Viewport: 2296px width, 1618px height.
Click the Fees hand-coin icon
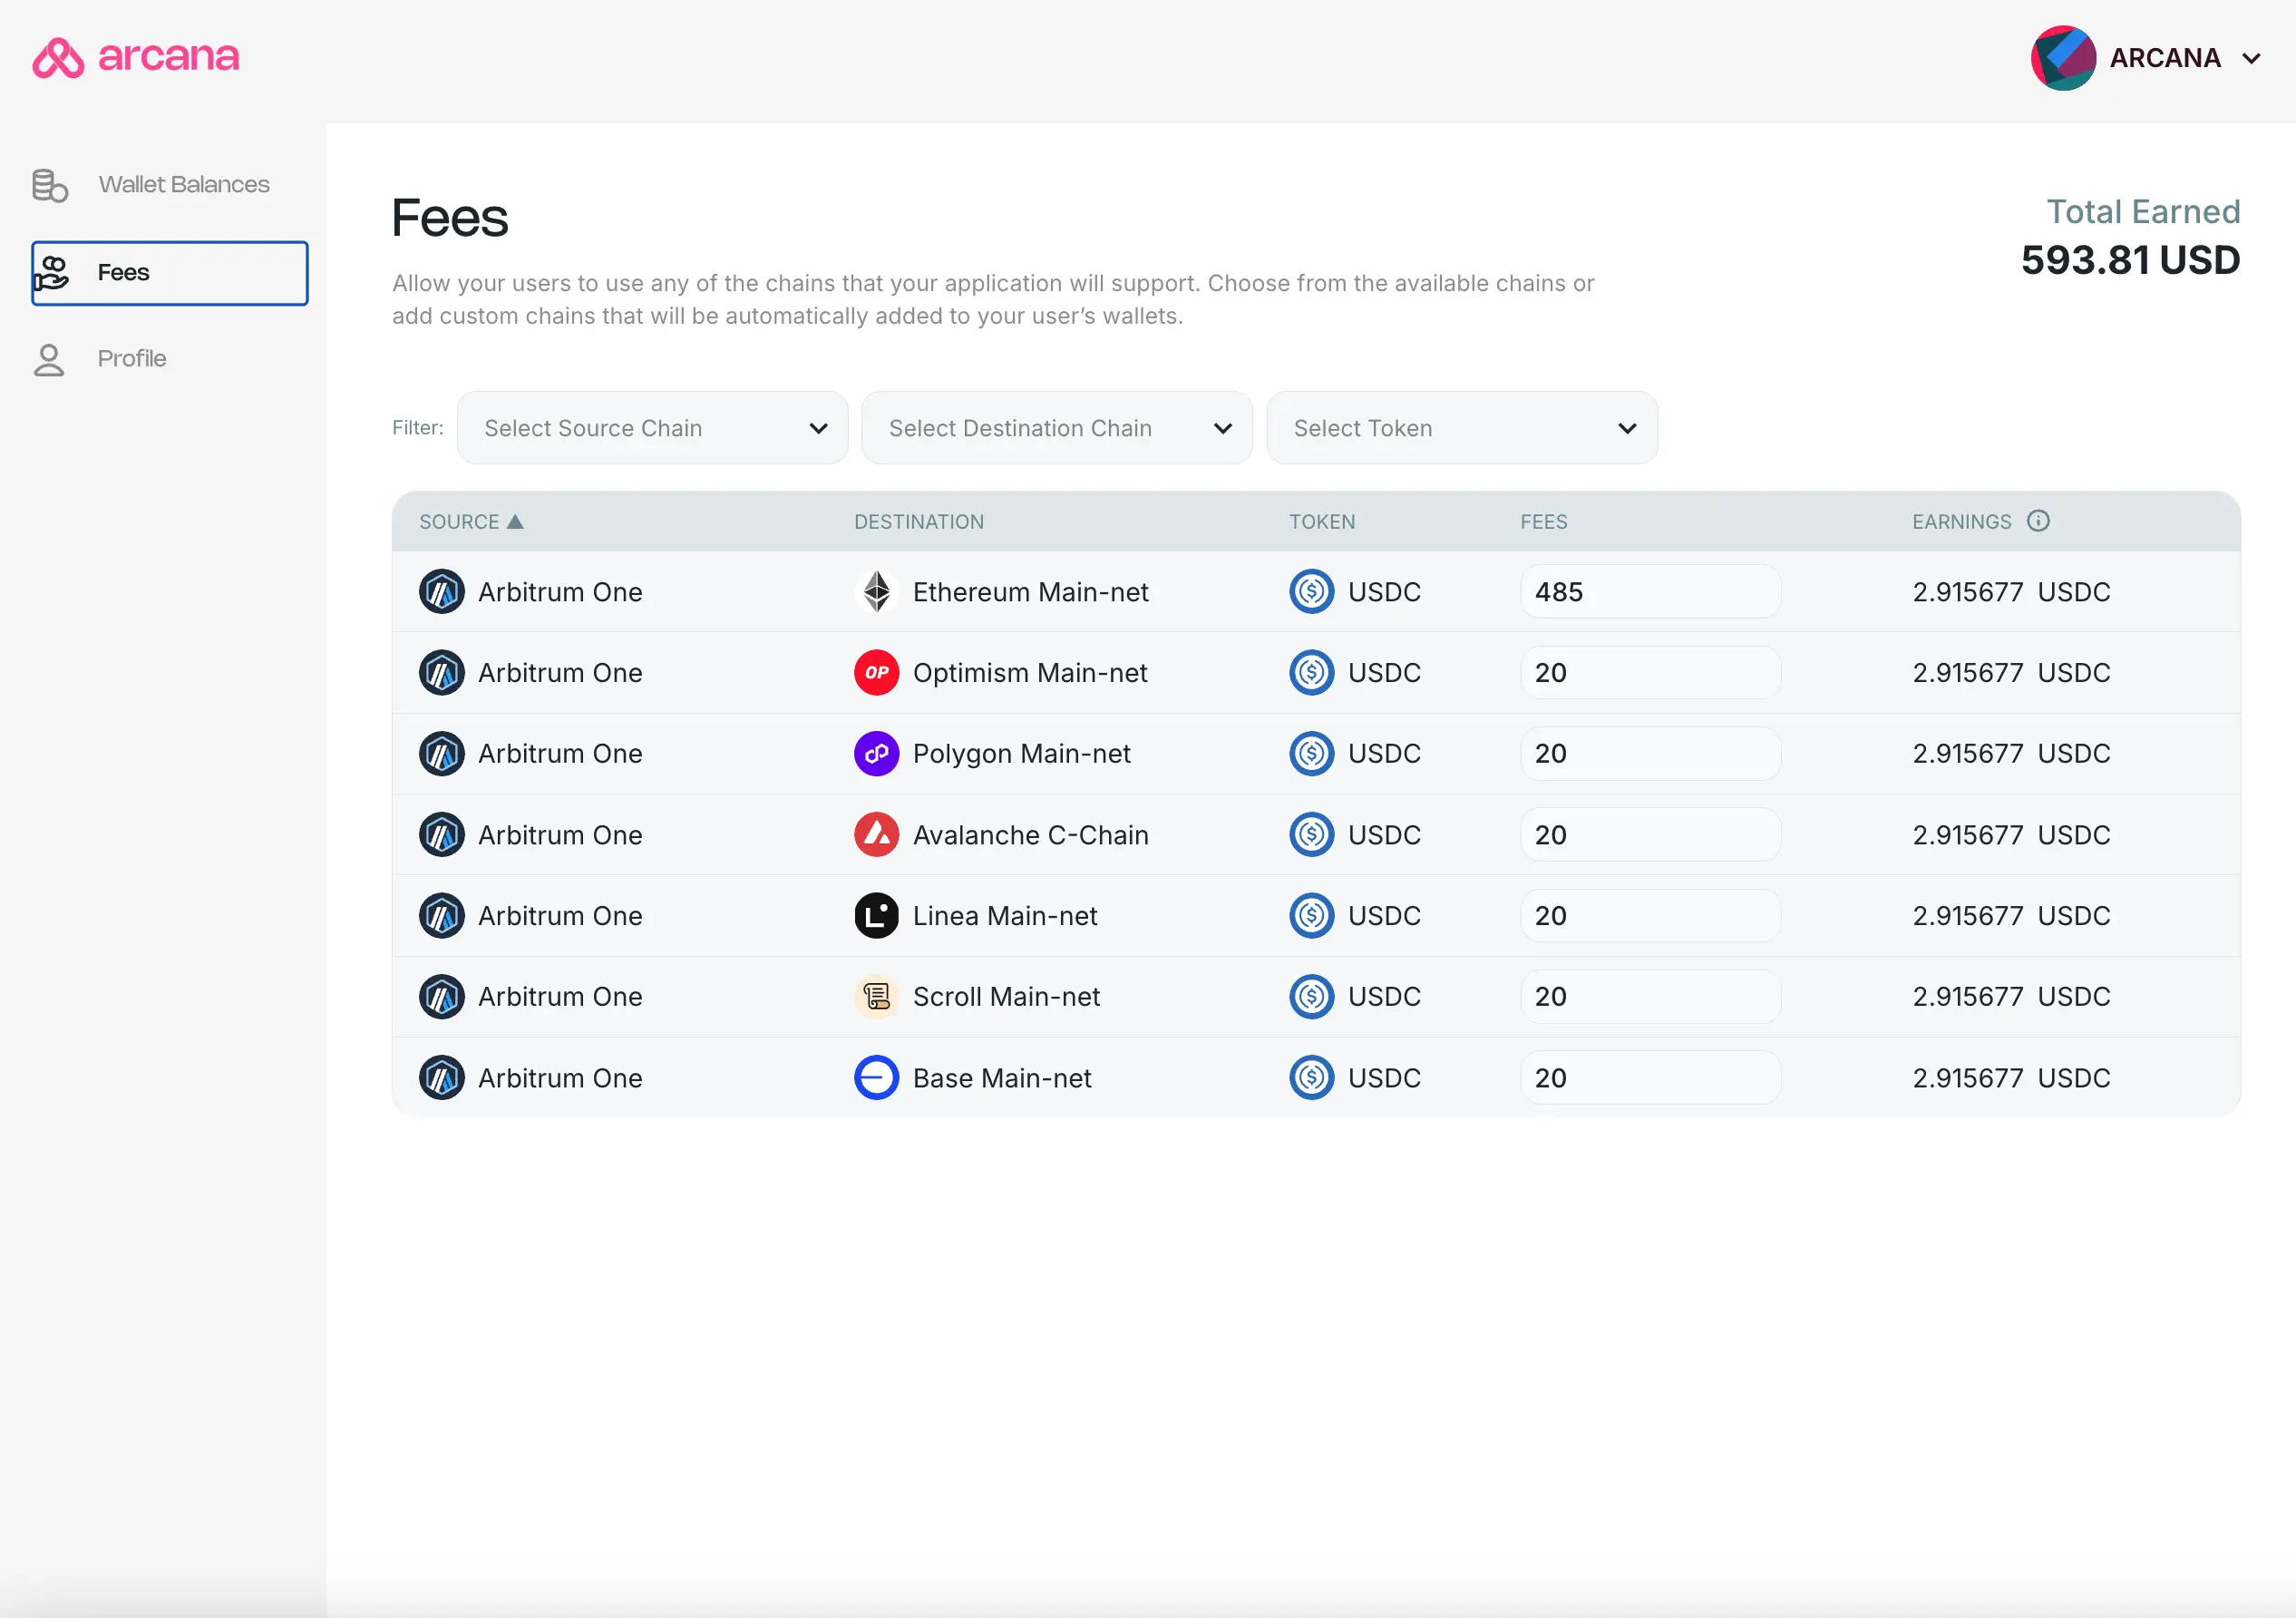tap(51, 273)
